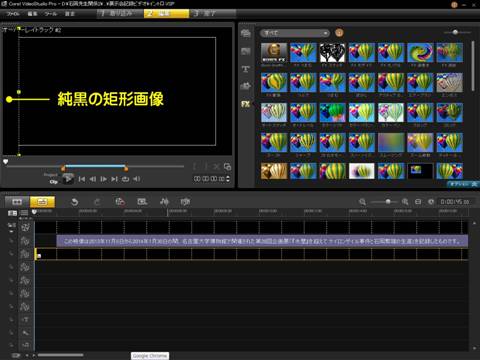Open the Options panel button
480x360 pixels.
point(463,184)
